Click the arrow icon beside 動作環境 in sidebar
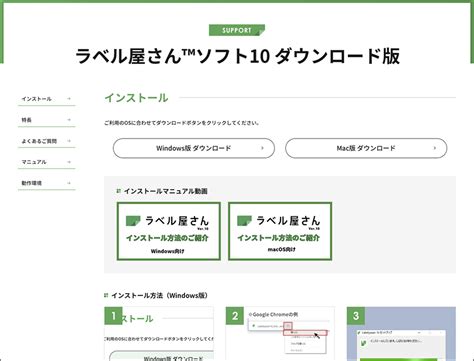474x361 pixels. (x=69, y=183)
